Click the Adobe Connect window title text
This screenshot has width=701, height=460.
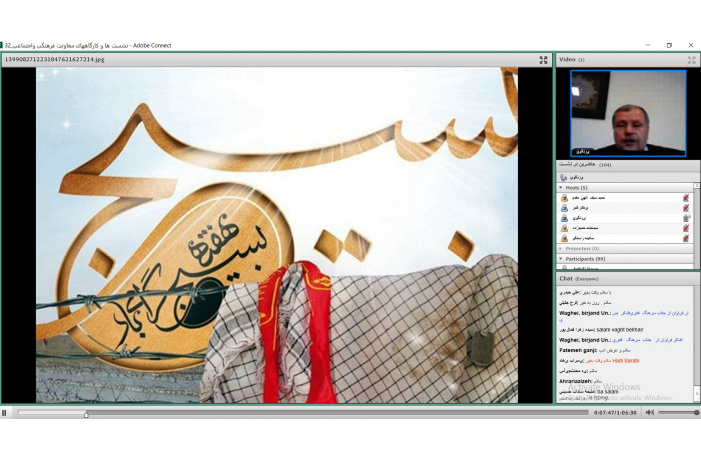88,45
